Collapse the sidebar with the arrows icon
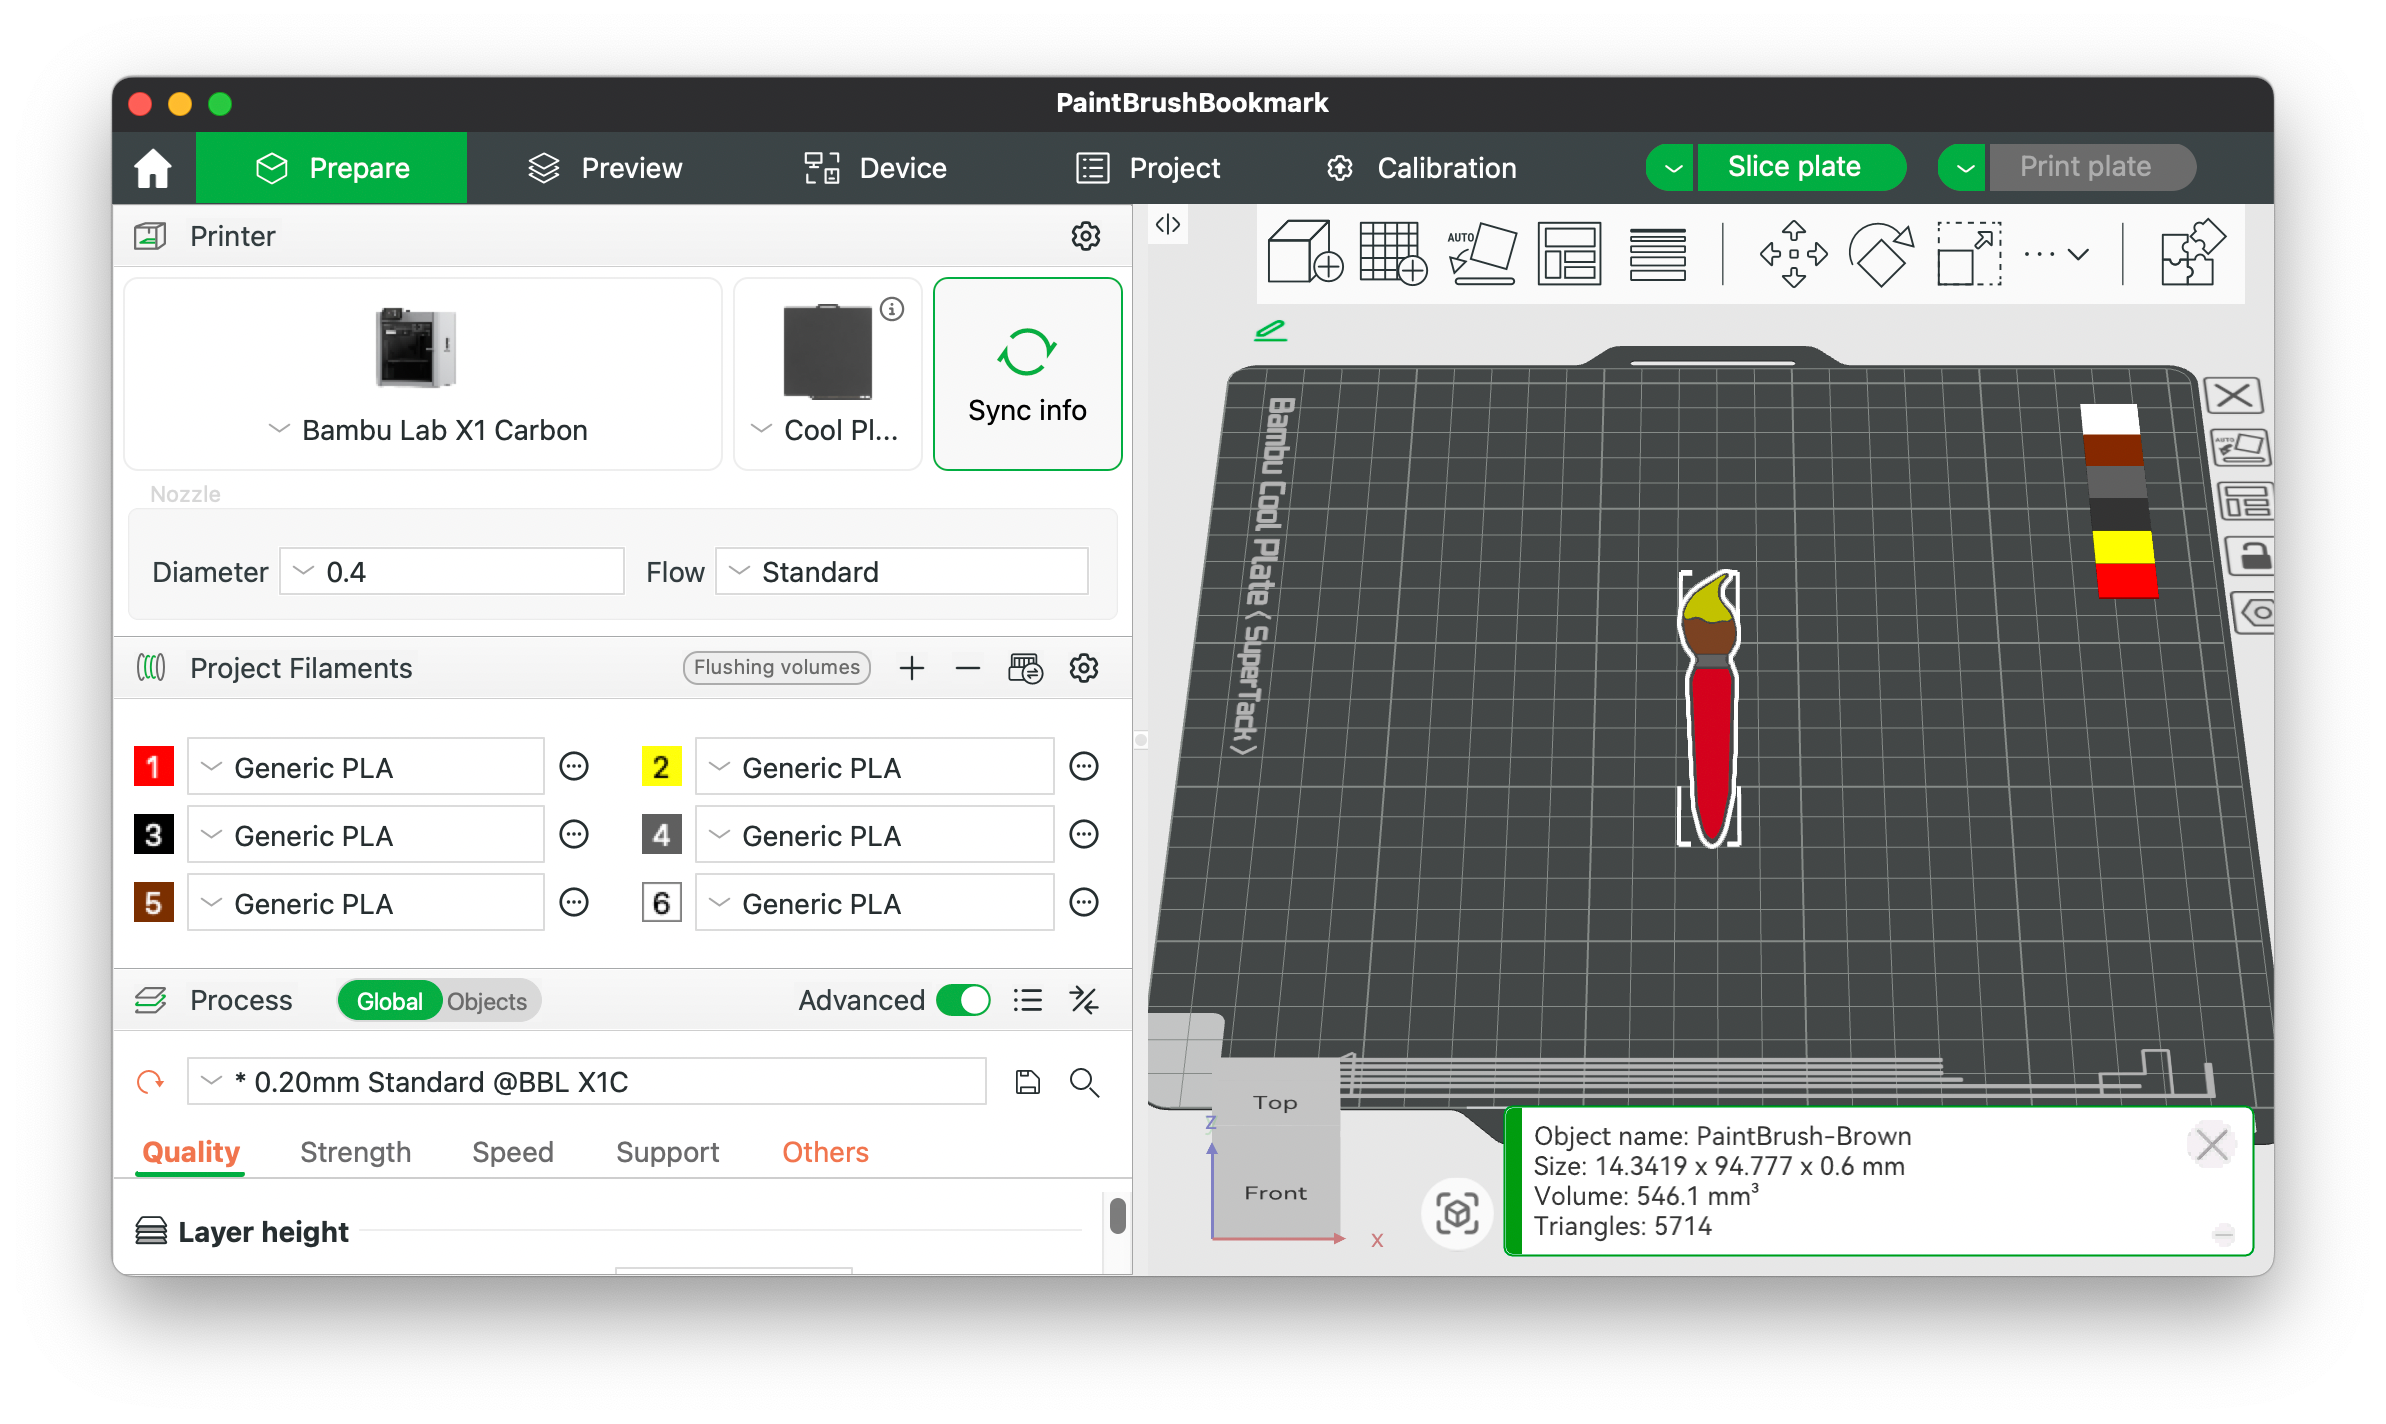This screenshot has width=2386, height=1424. pyautogui.click(x=1168, y=224)
